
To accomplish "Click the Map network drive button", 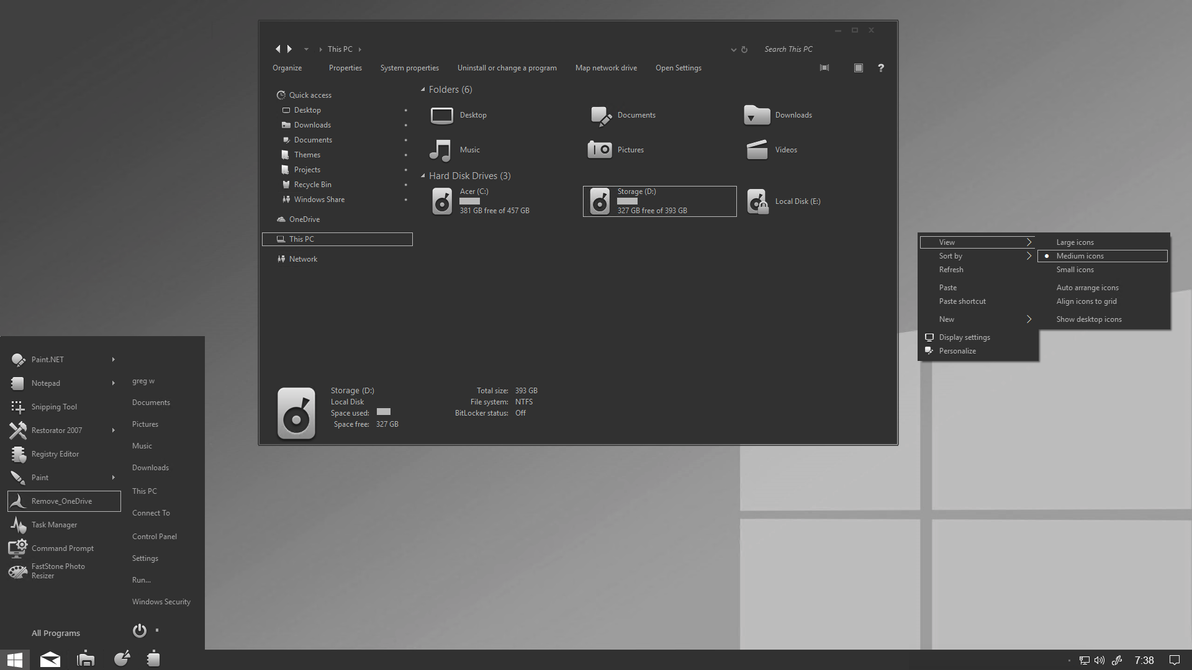I will [x=606, y=68].
